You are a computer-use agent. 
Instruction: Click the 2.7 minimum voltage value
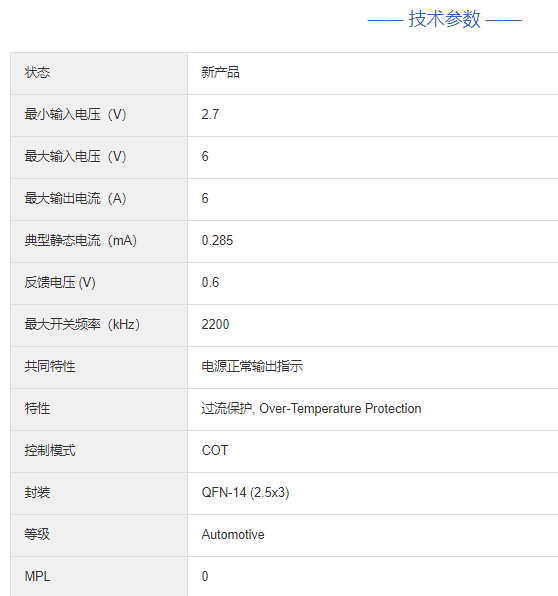(x=210, y=114)
